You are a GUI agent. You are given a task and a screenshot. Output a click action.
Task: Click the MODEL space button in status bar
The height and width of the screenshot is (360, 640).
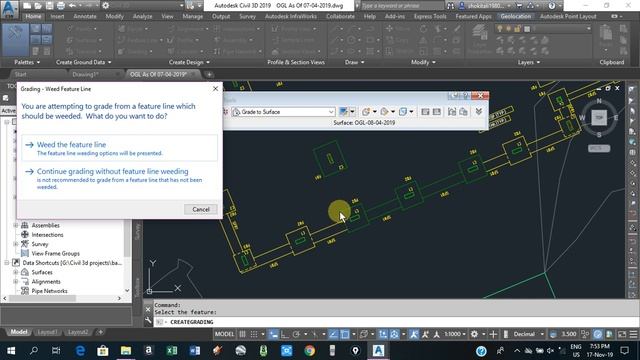pos(224,334)
